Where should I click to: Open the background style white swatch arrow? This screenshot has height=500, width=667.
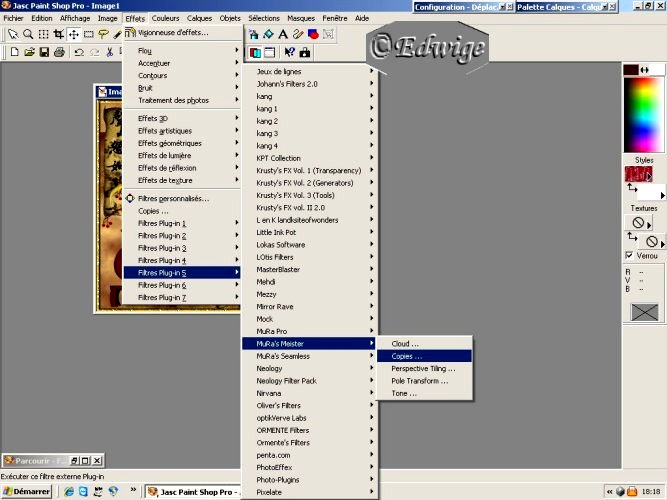pos(662,195)
